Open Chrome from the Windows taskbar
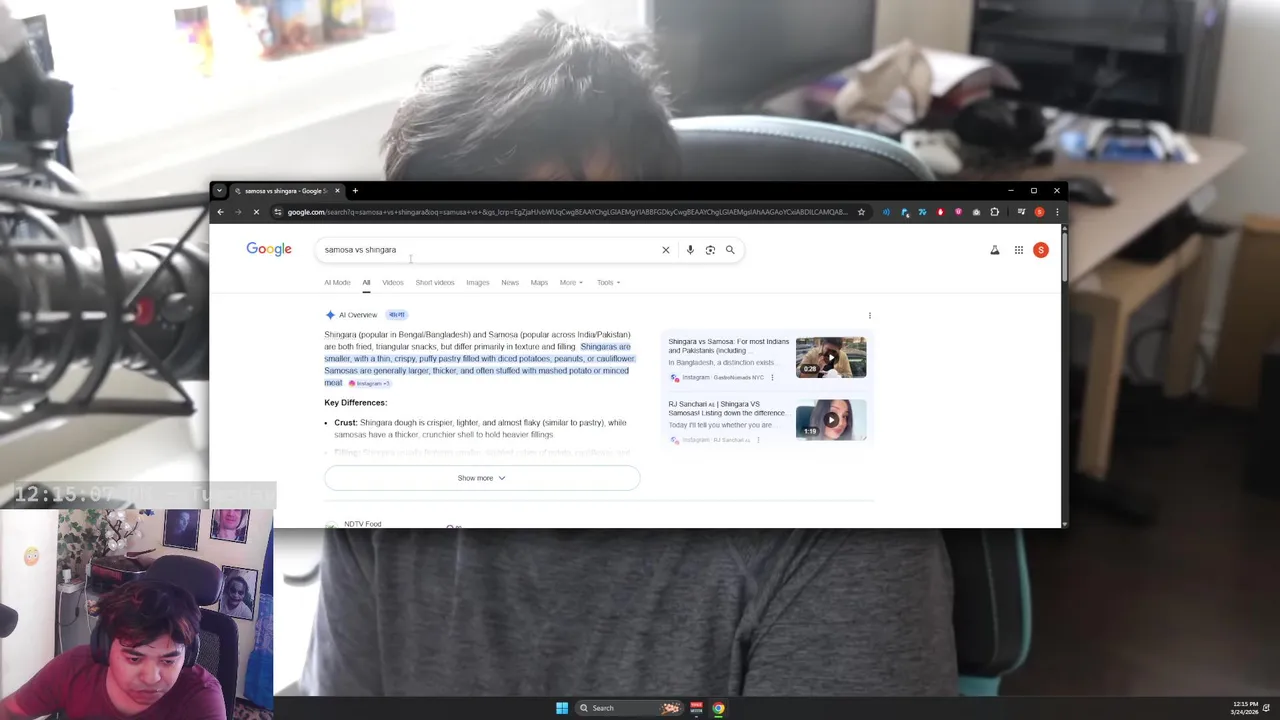This screenshot has height=720, width=1280. 718,708
